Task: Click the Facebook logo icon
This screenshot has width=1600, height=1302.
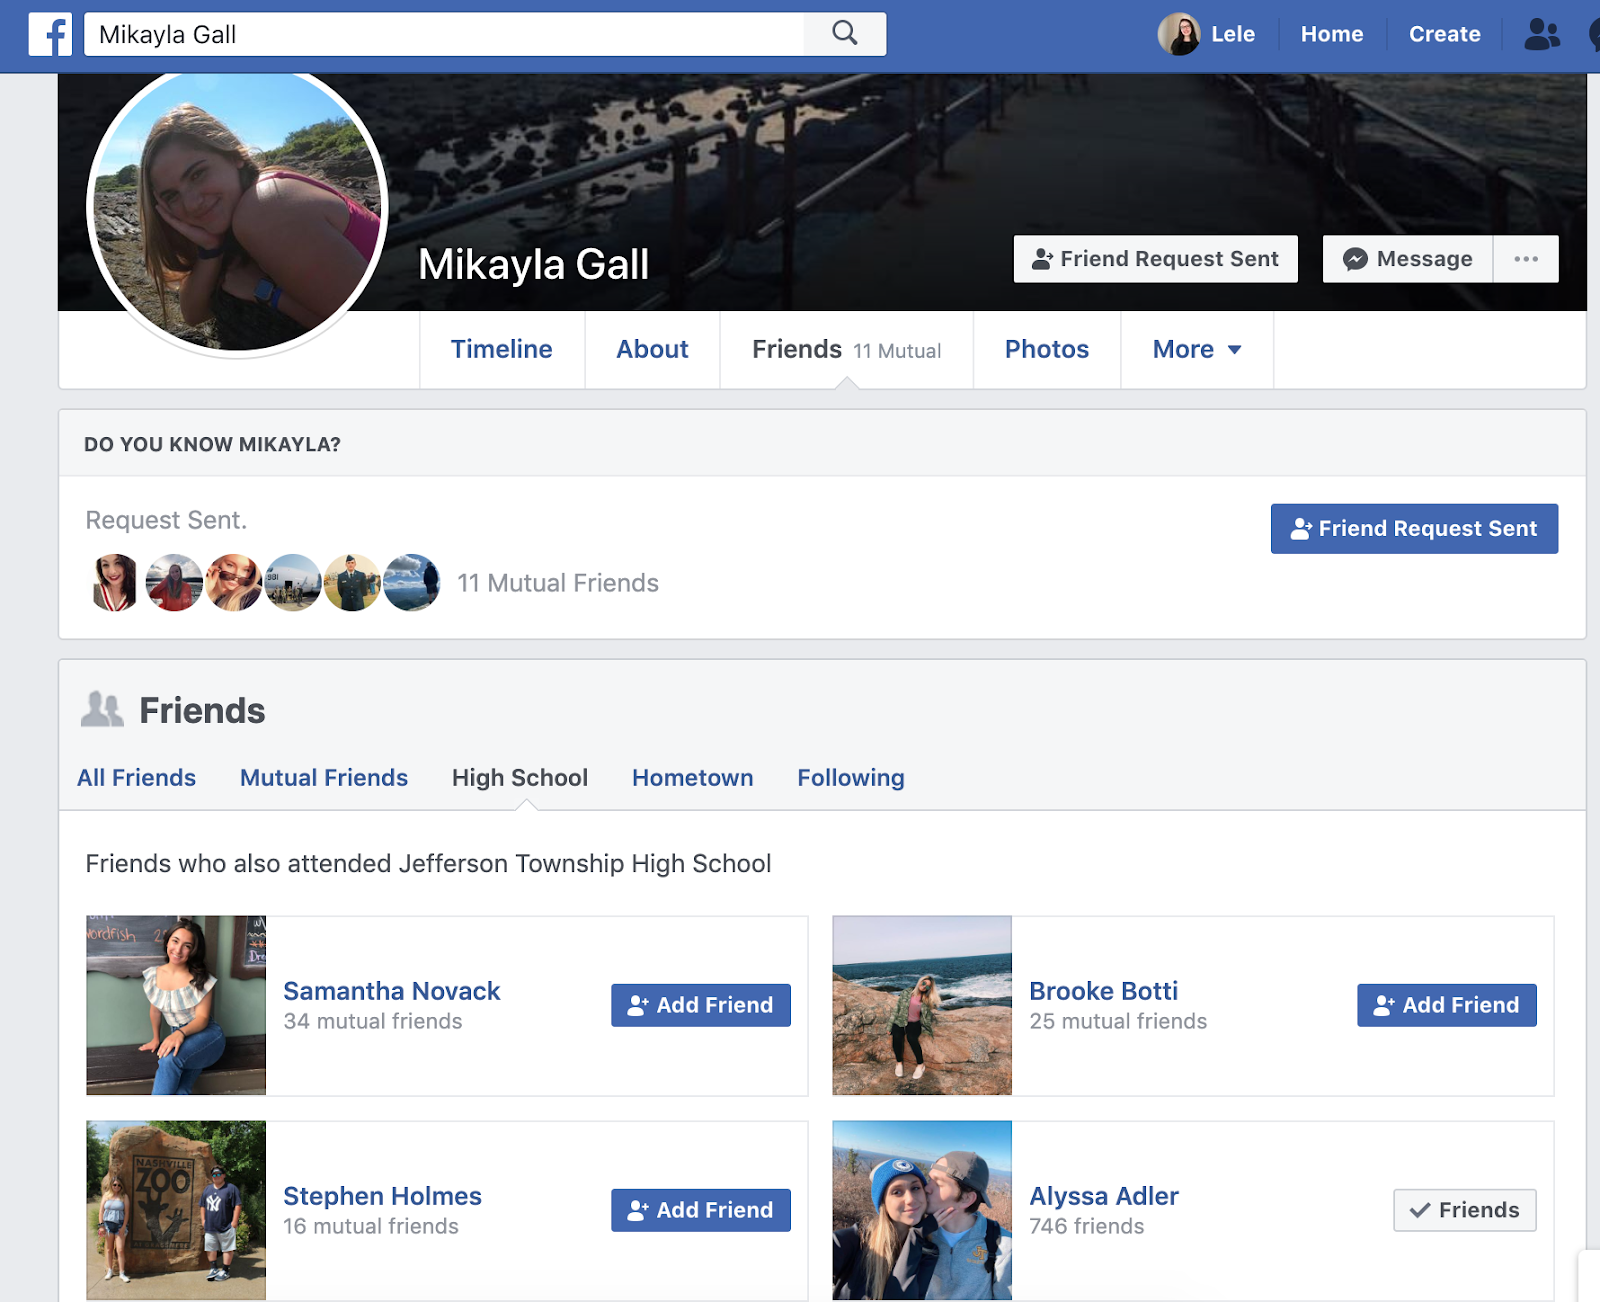Action: coord(50,35)
